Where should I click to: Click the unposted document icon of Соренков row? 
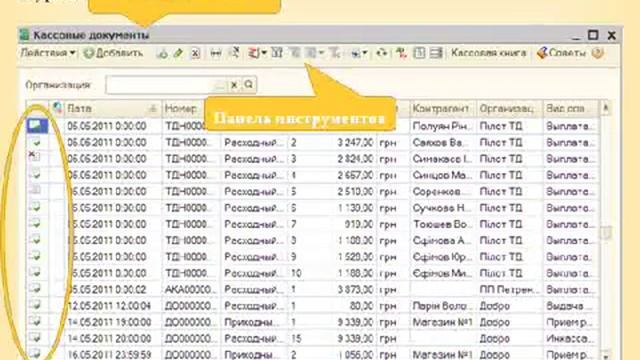point(36,190)
